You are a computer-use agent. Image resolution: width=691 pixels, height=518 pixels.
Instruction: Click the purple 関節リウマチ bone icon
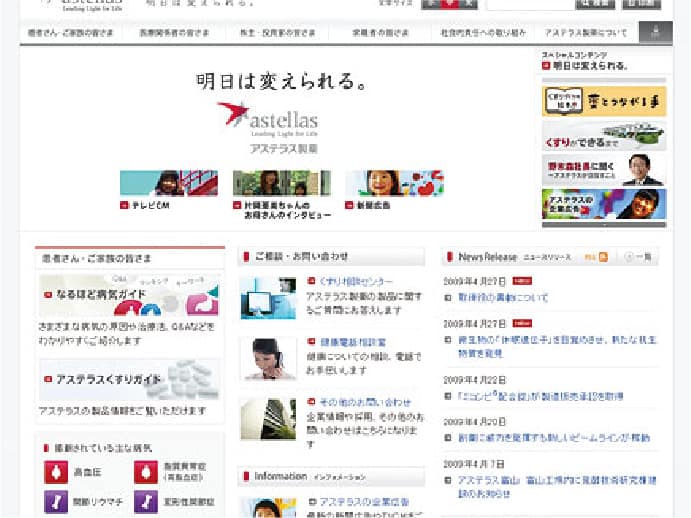click(56, 502)
